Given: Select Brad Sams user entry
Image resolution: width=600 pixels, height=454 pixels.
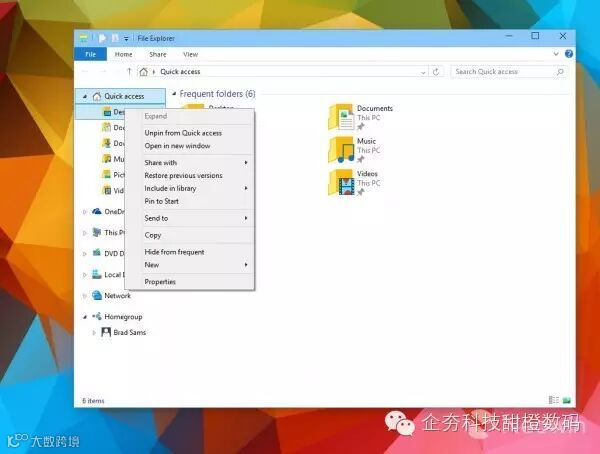Looking at the screenshot, I should pos(129,332).
